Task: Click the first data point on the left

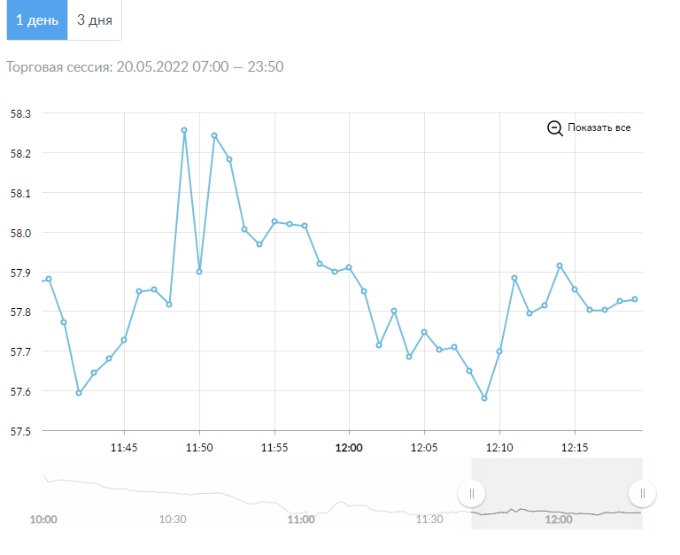Action: [48, 279]
